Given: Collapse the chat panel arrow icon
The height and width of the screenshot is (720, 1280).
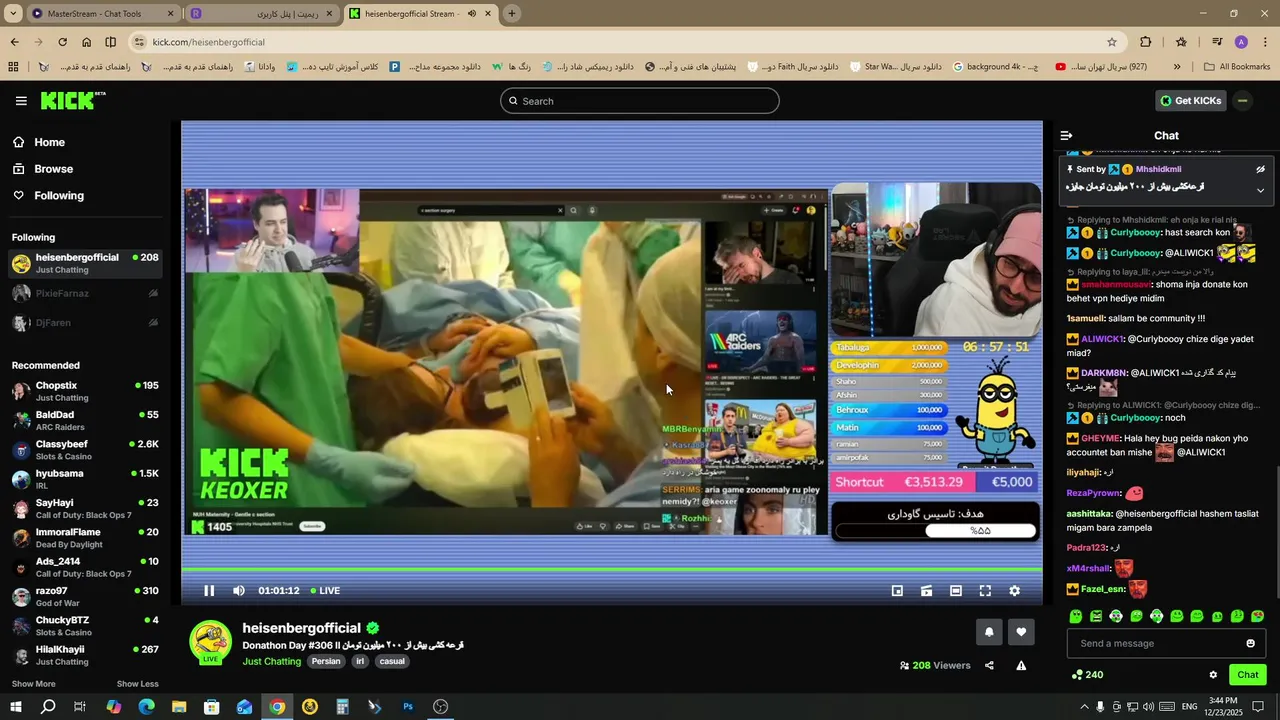Looking at the screenshot, I should pyautogui.click(x=1066, y=135).
